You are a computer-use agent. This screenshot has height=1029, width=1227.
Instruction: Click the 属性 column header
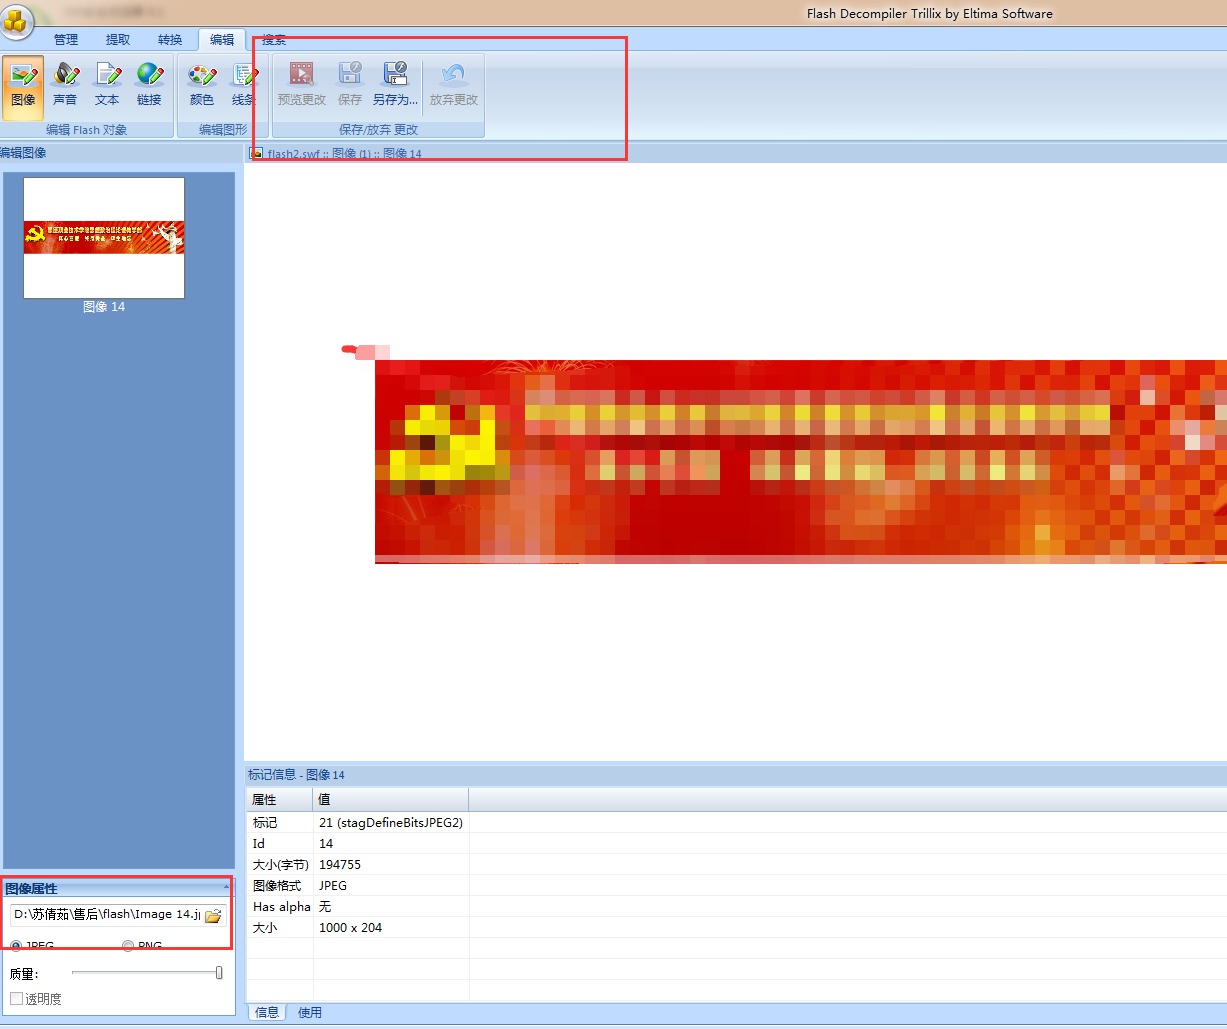pos(279,800)
